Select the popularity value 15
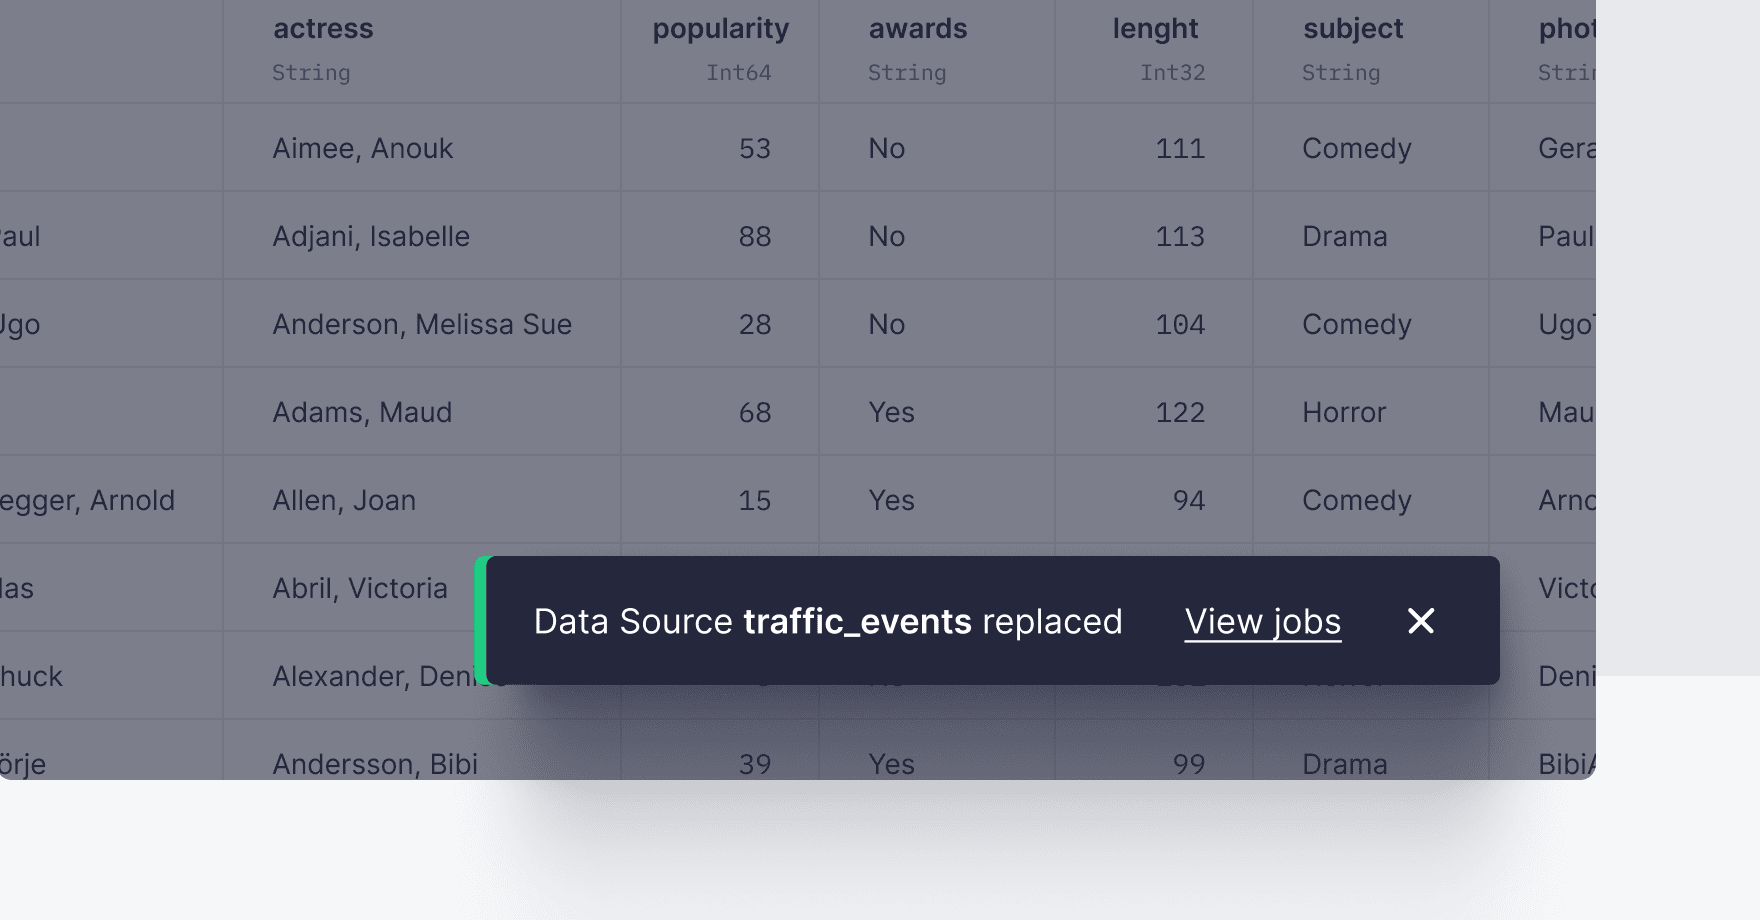Screen dimensions: 1760x920 [754, 500]
